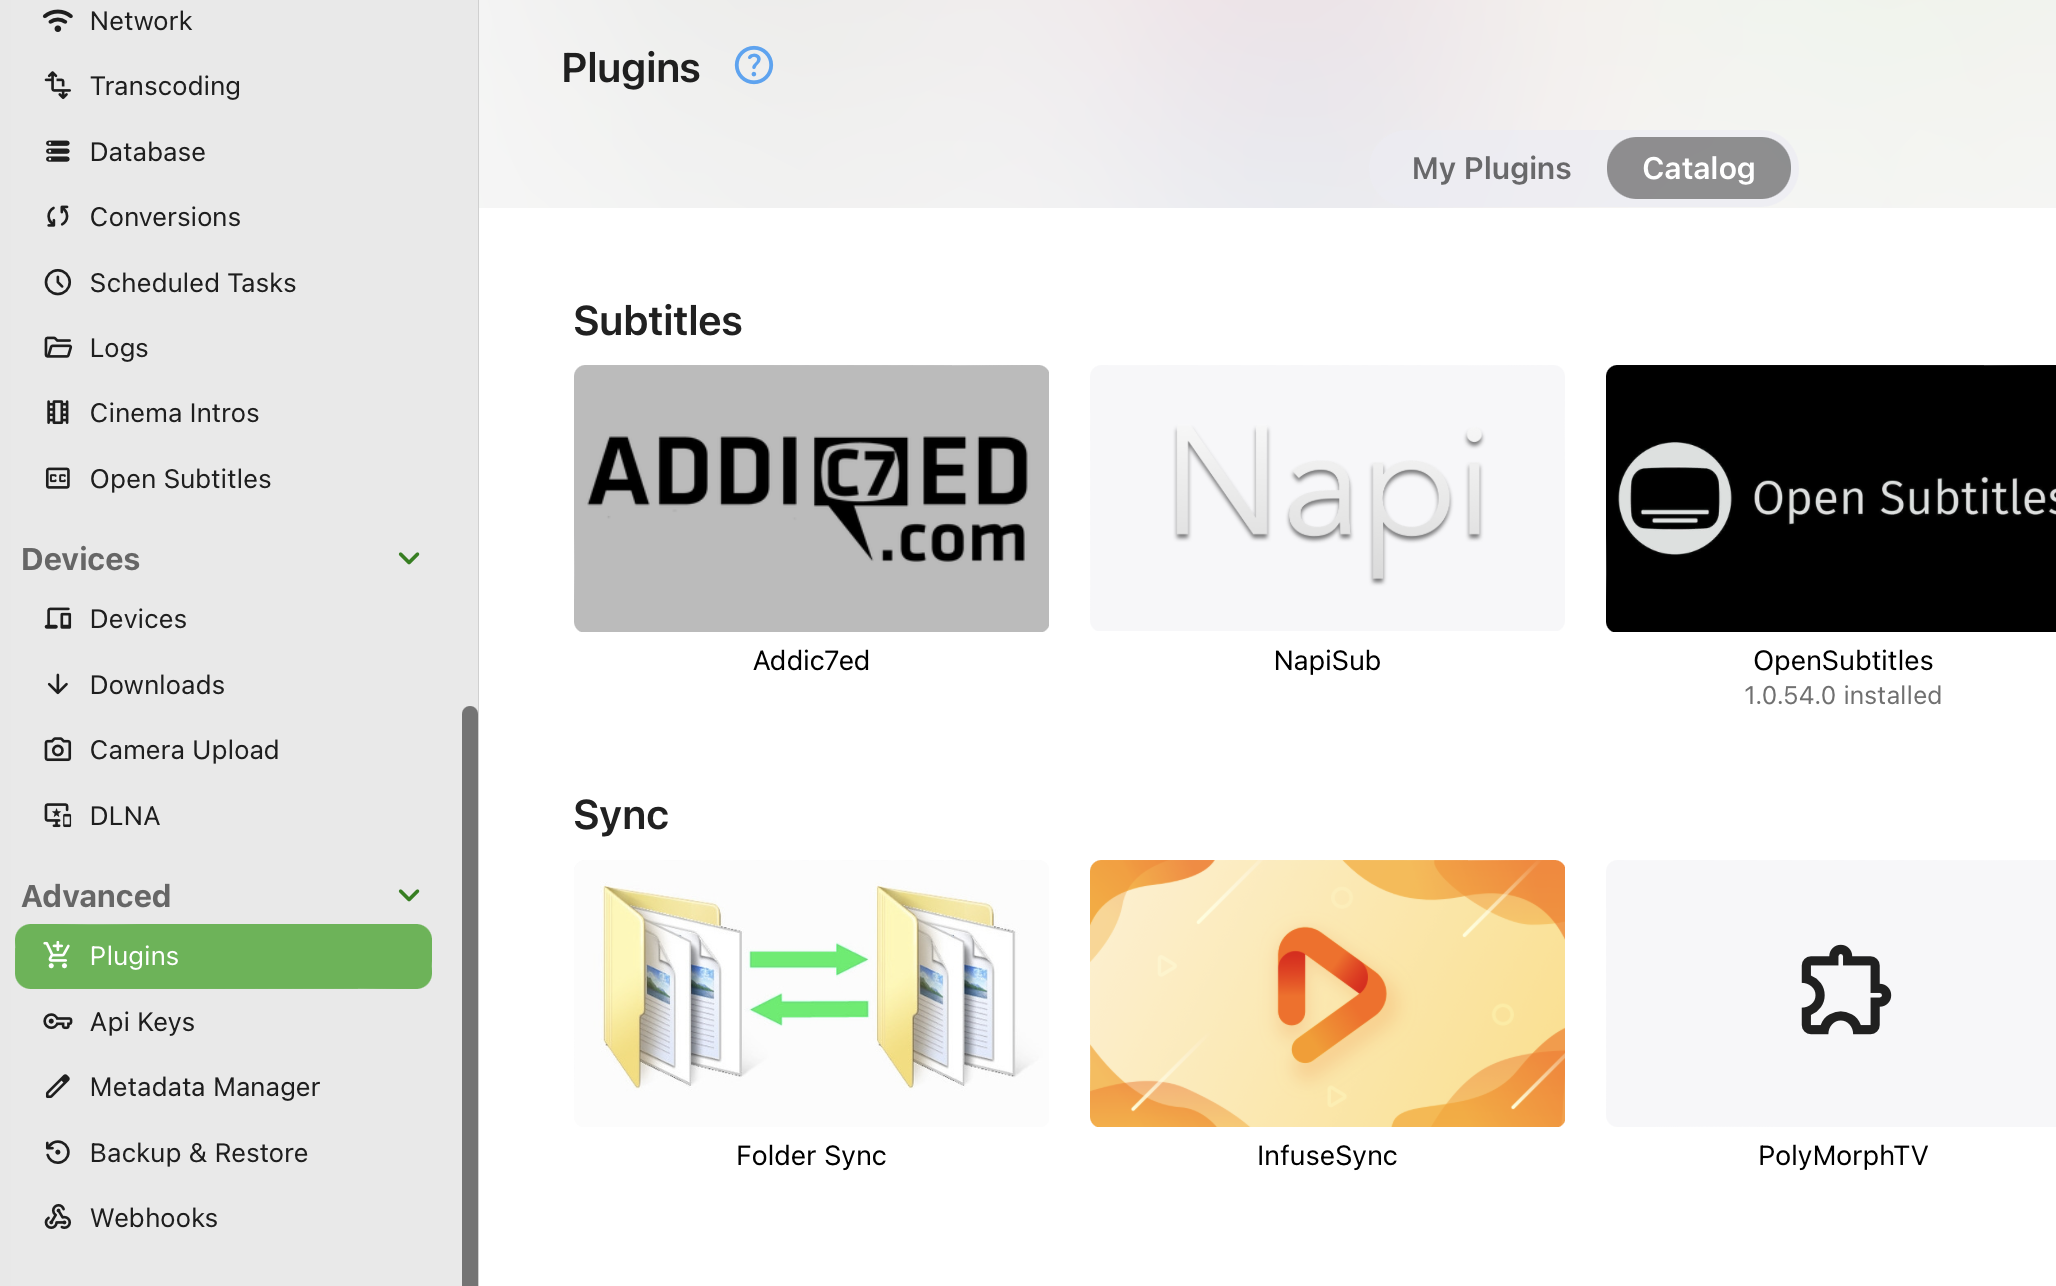Click the PolyMorphTV plugin icon
This screenshot has width=2056, height=1286.
[1841, 991]
